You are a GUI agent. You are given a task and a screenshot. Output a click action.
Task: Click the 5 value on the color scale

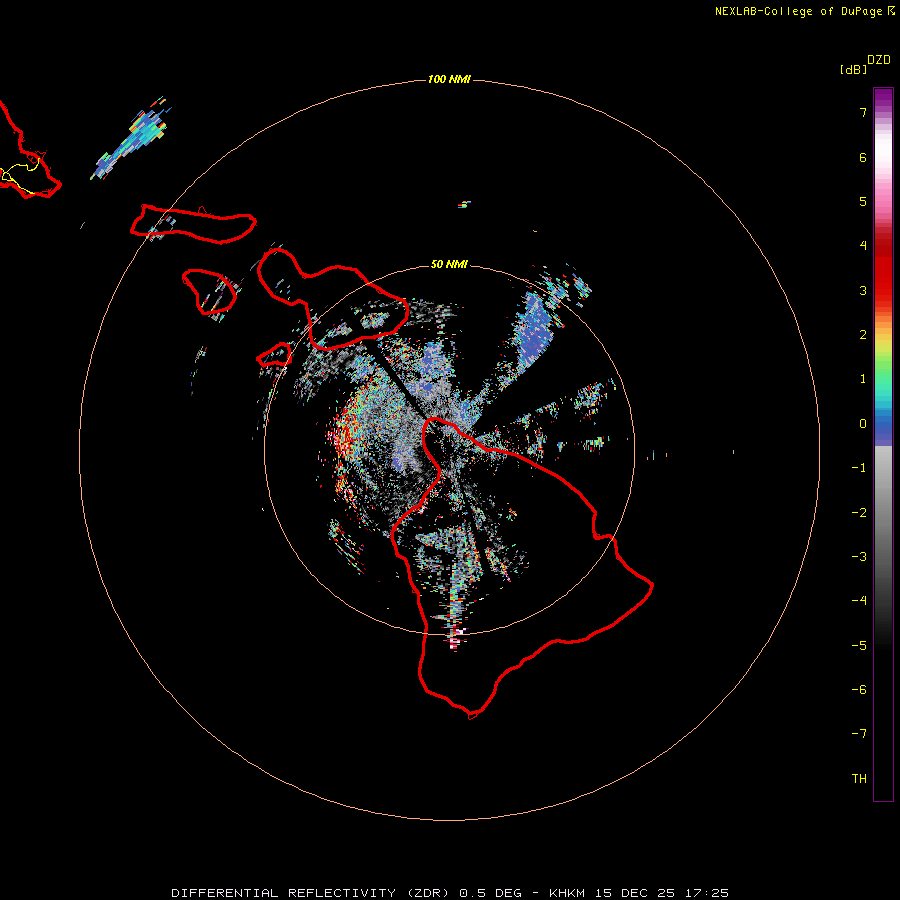pos(863,201)
